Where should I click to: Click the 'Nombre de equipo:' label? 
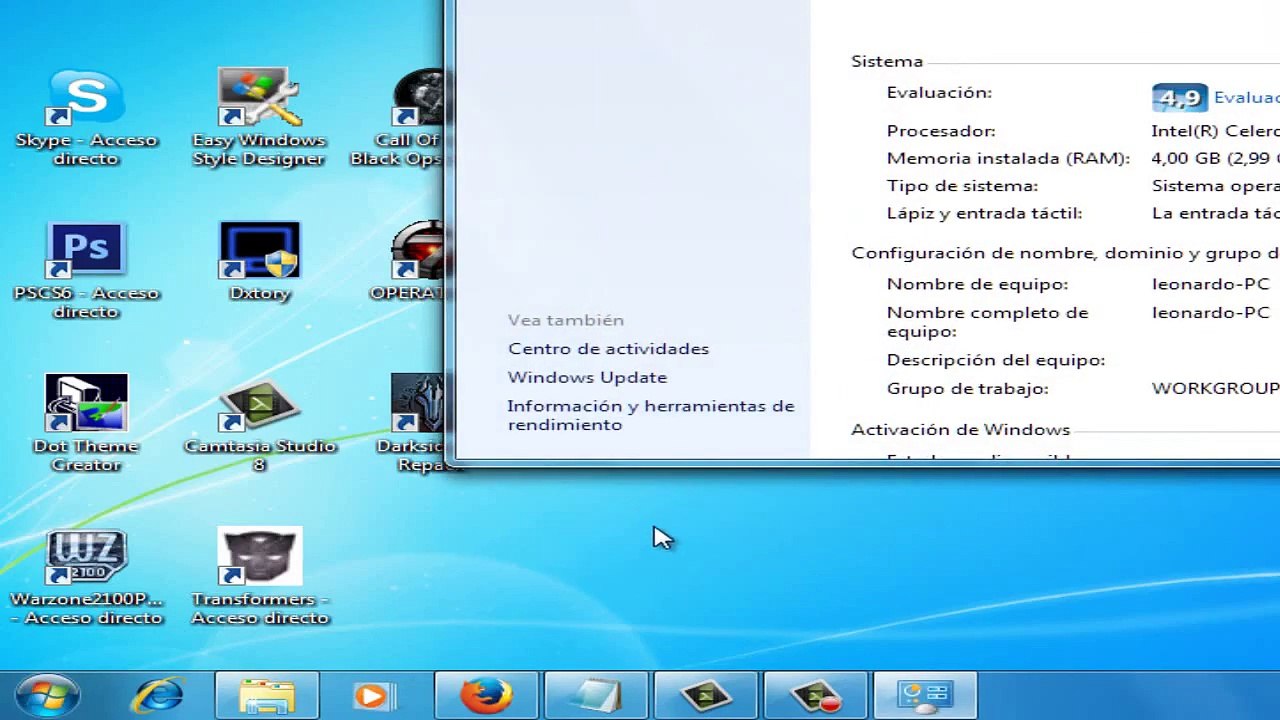977,284
